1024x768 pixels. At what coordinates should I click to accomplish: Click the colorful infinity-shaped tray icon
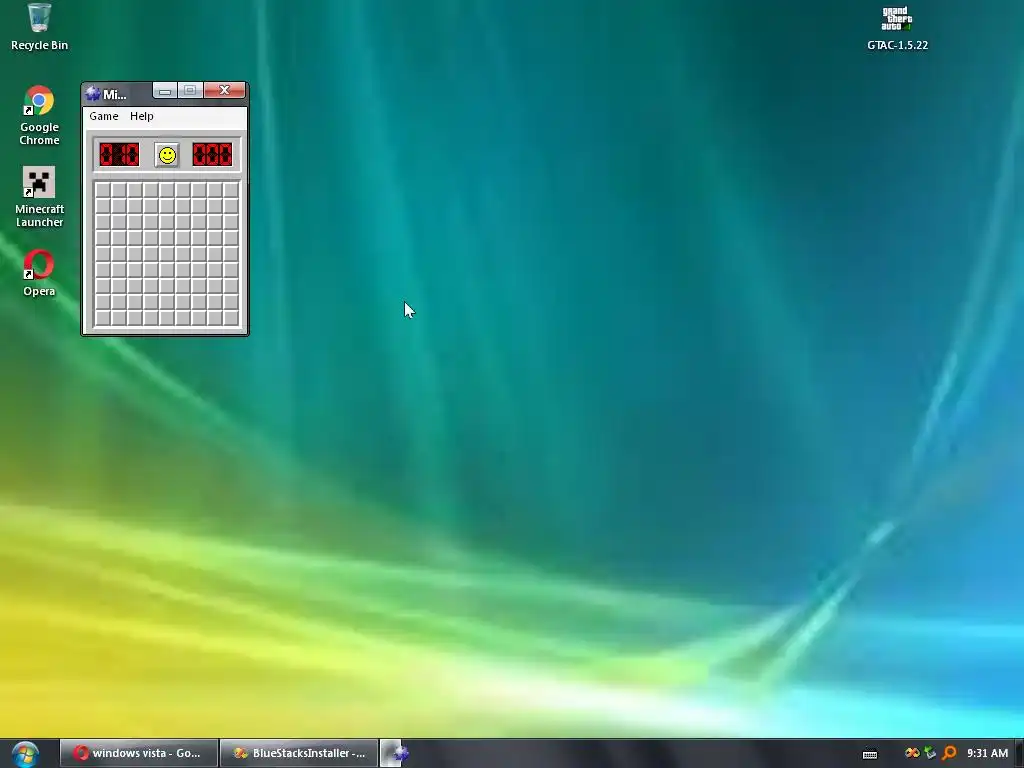912,753
